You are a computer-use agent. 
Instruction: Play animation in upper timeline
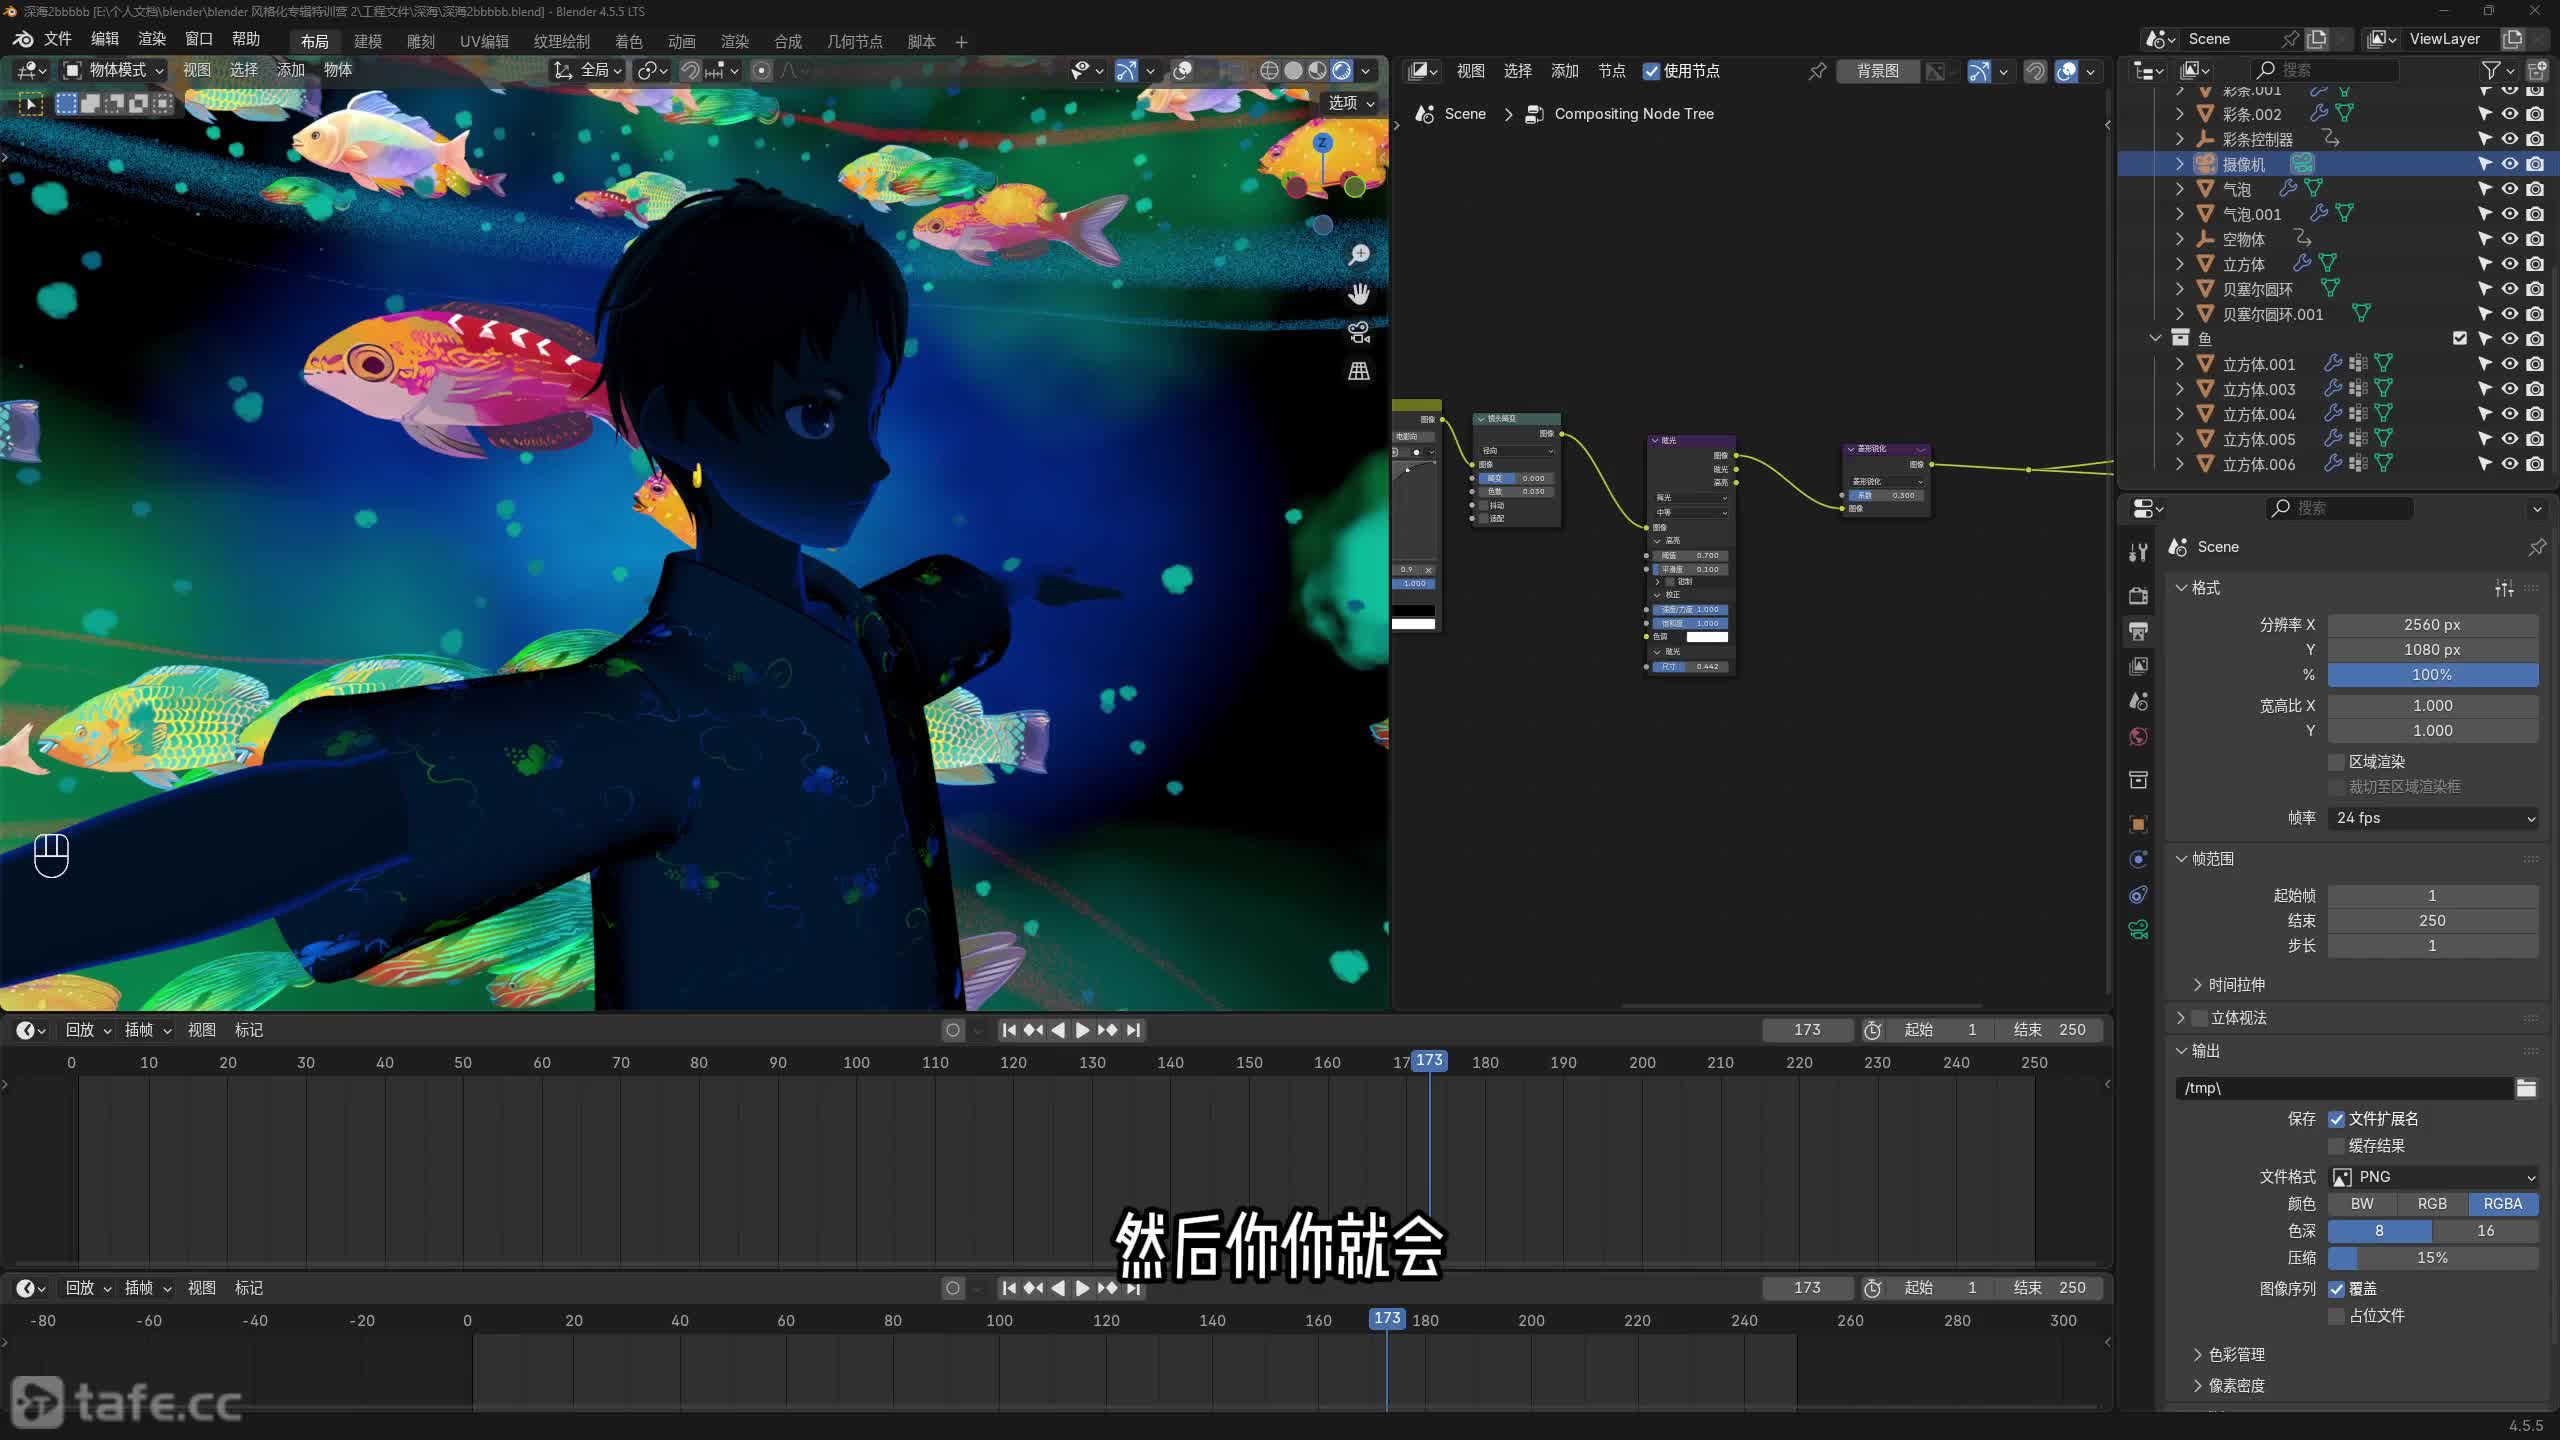pyautogui.click(x=1082, y=1030)
